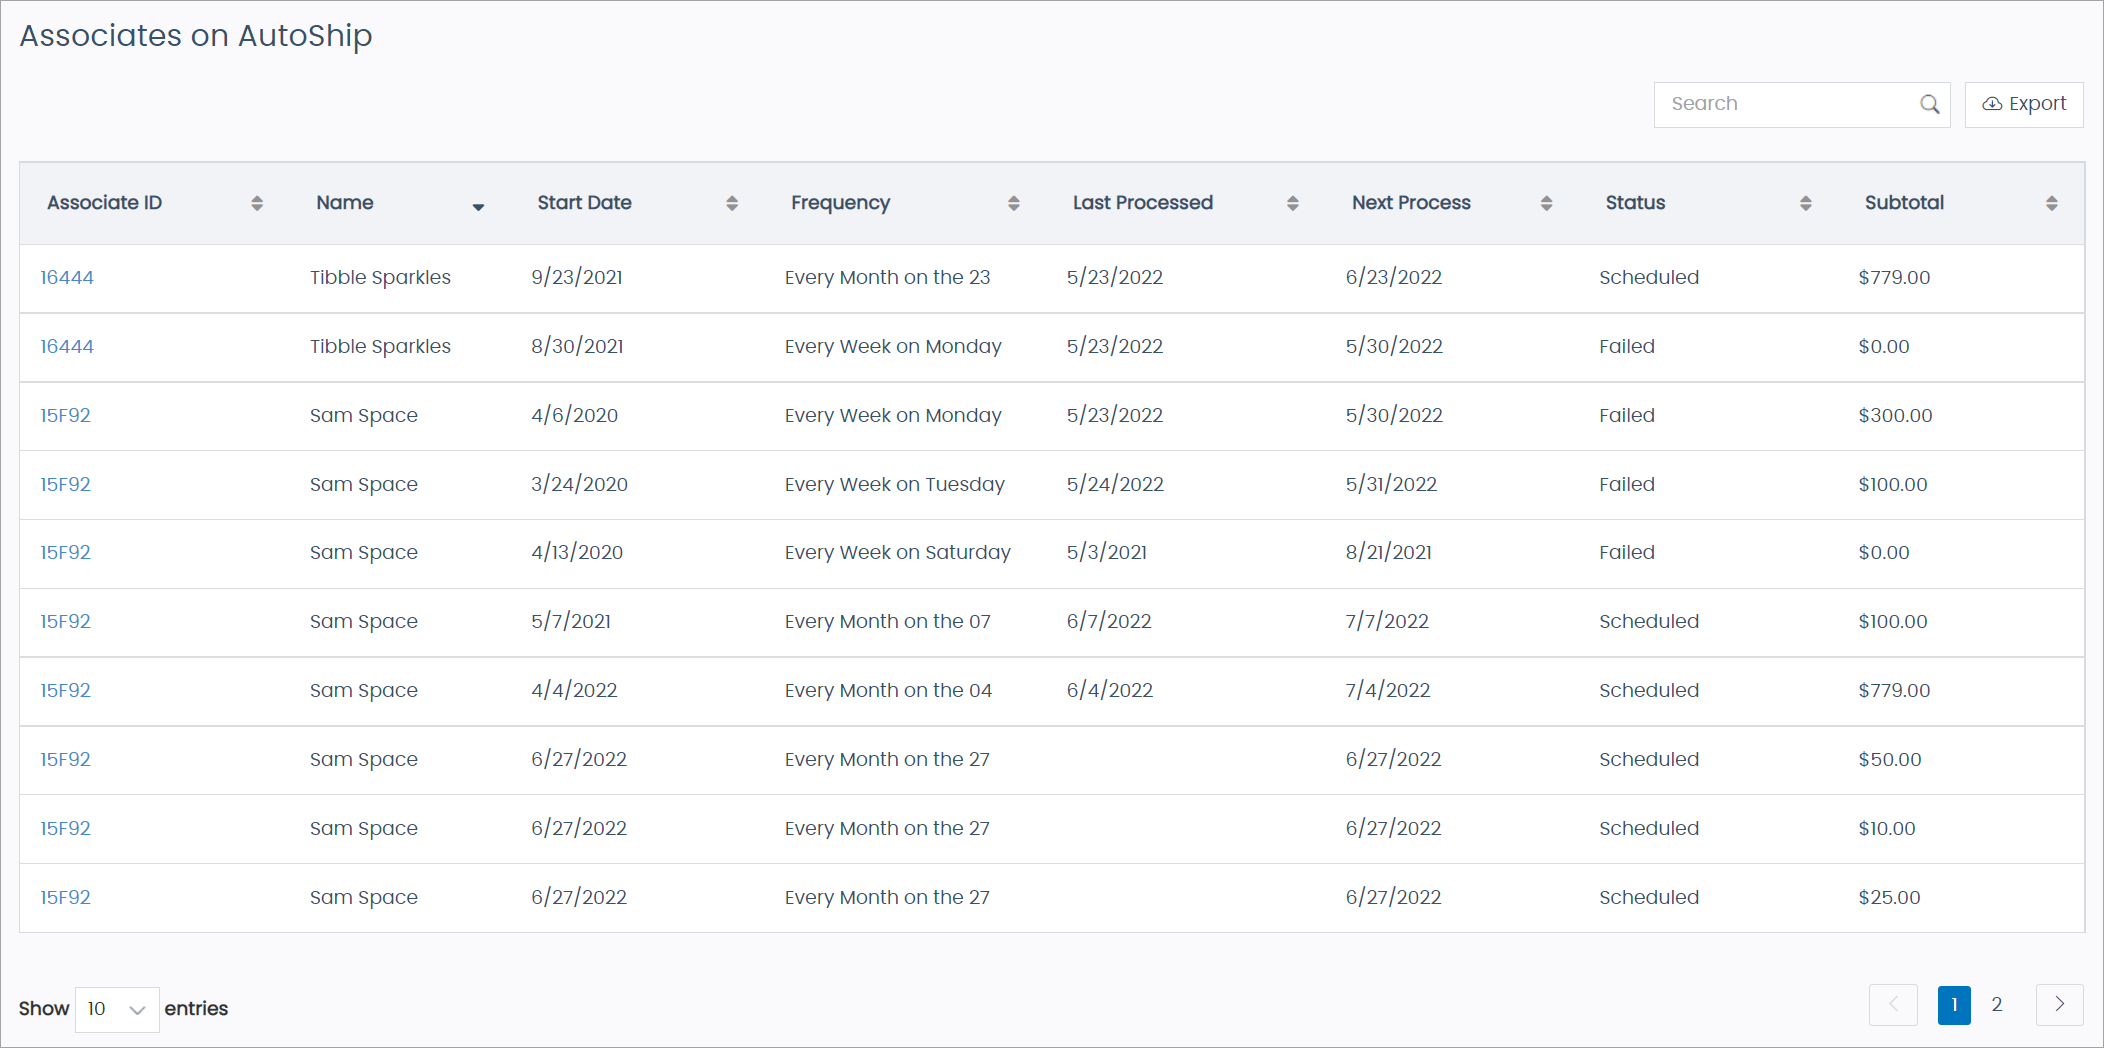Click the next page chevron

[x=2059, y=1005]
